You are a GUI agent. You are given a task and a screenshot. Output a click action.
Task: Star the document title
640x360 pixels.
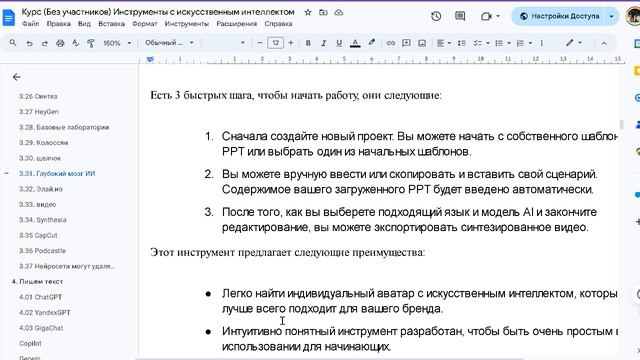click(x=308, y=13)
